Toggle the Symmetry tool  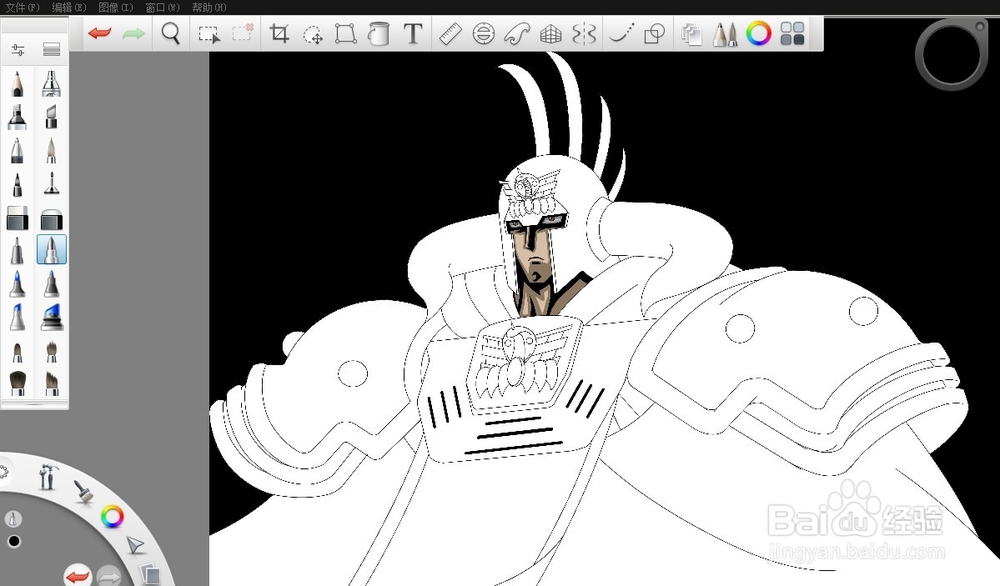(x=584, y=33)
